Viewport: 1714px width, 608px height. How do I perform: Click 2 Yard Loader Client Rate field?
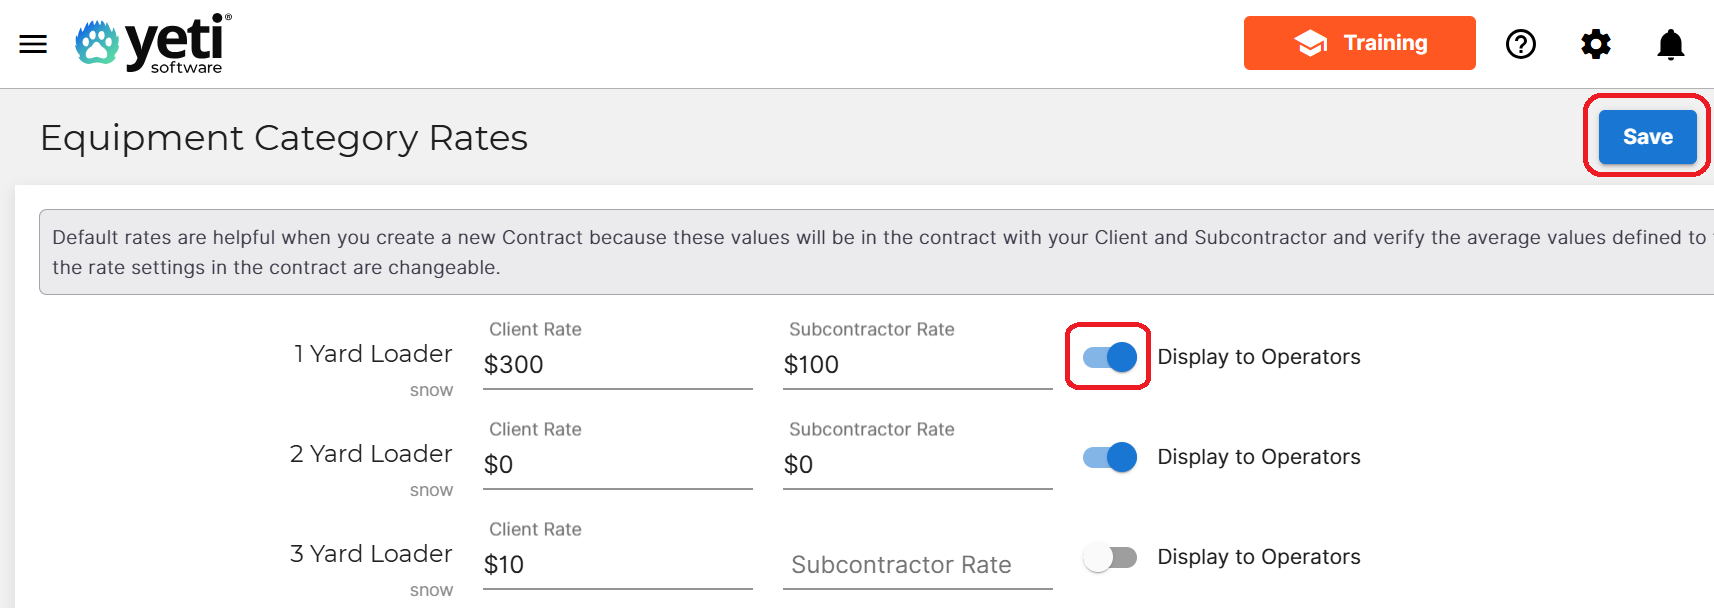click(x=616, y=465)
